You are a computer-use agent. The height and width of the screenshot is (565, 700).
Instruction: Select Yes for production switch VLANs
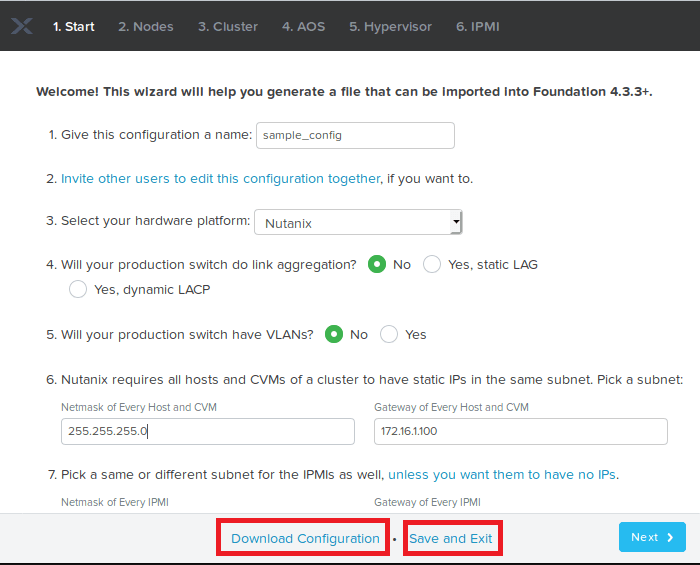[x=389, y=334]
